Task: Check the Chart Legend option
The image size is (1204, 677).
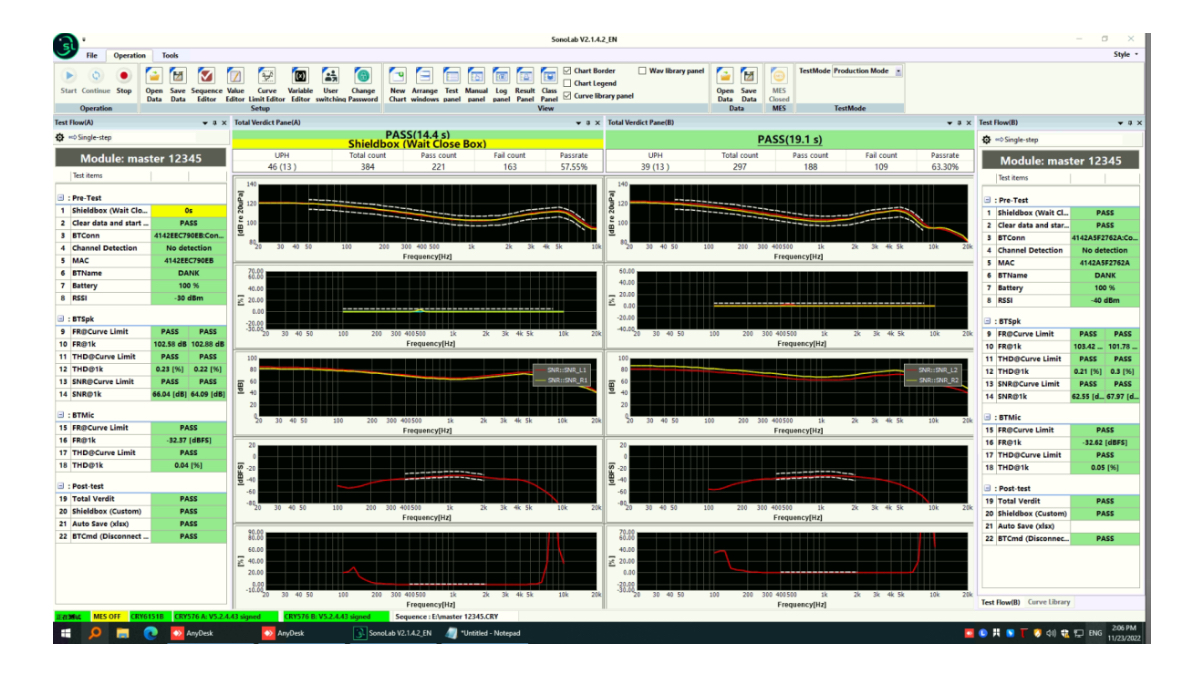Action: coord(567,83)
